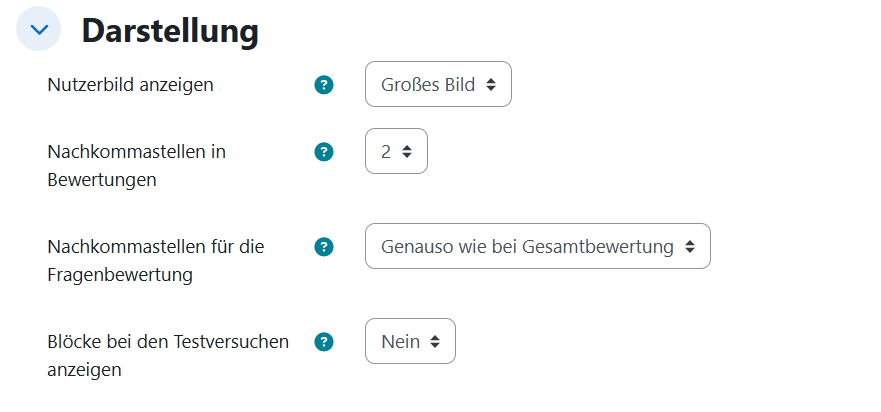Screen dimensions: 881x412
Task: Open help for Nachkommastellen für die Fragenbewertung
Action: pos(323,246)
